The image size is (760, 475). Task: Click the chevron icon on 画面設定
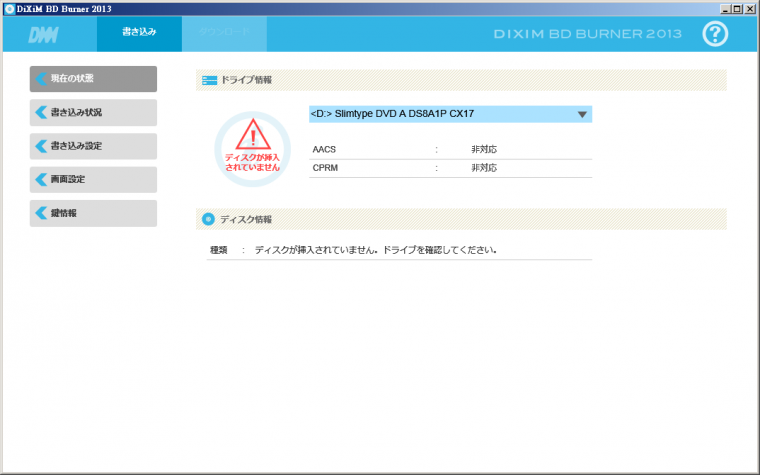(41, 180)
